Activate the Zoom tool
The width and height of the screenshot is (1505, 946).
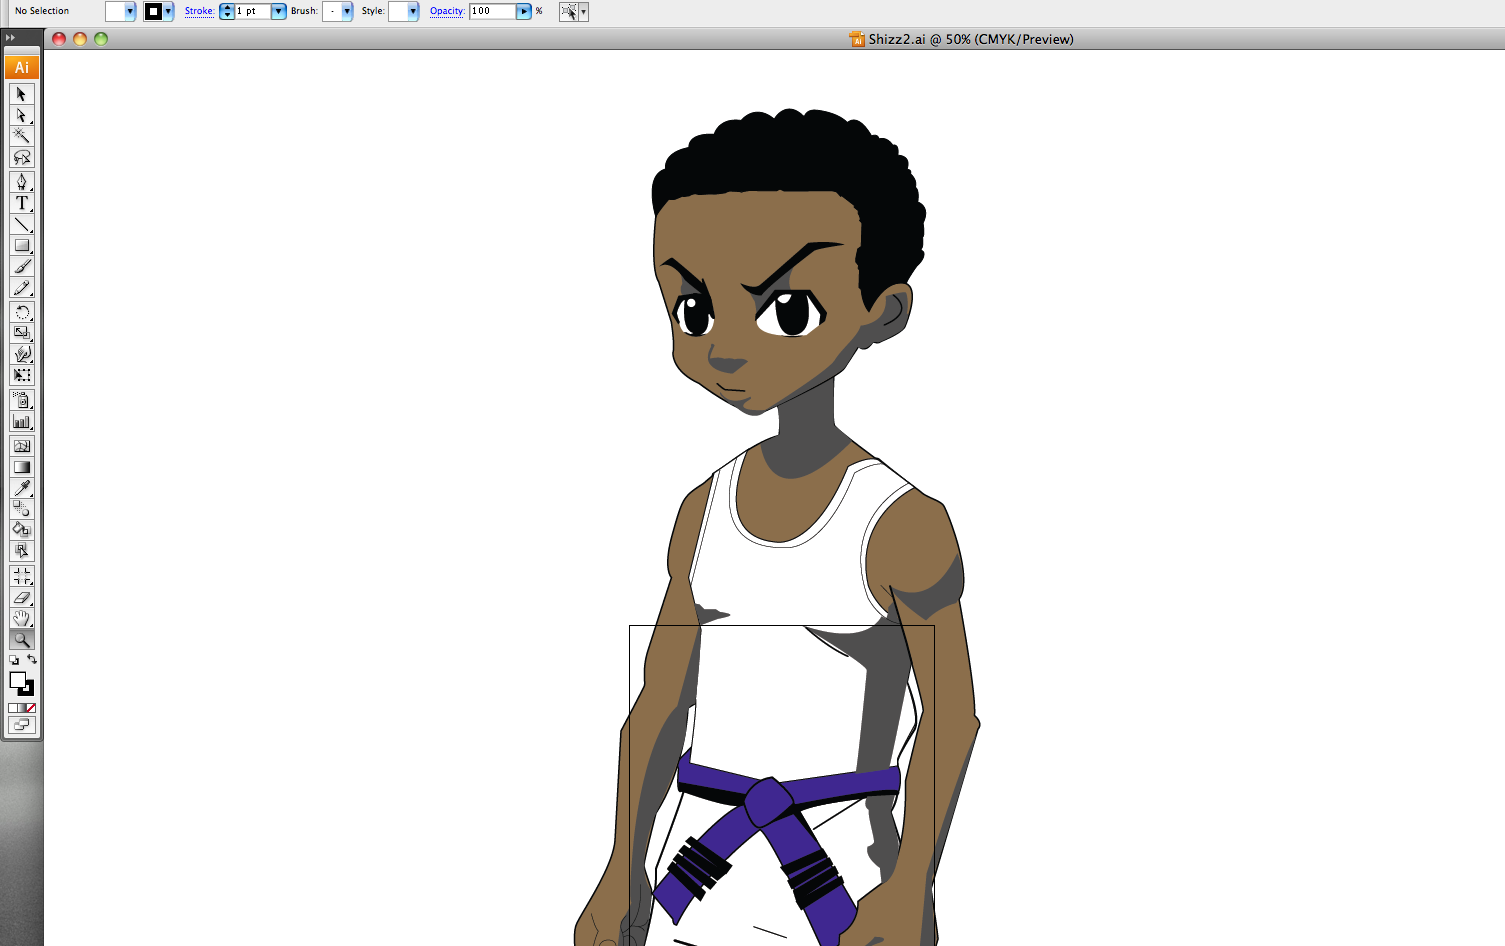pyautogui.click(x=22, y=640)
